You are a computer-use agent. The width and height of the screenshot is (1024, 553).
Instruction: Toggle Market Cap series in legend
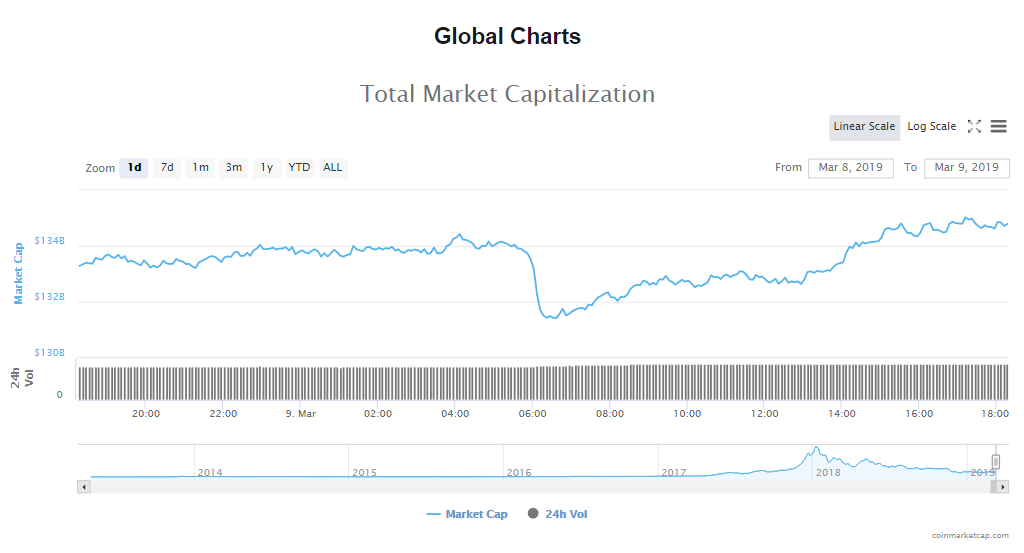(467, 514)
